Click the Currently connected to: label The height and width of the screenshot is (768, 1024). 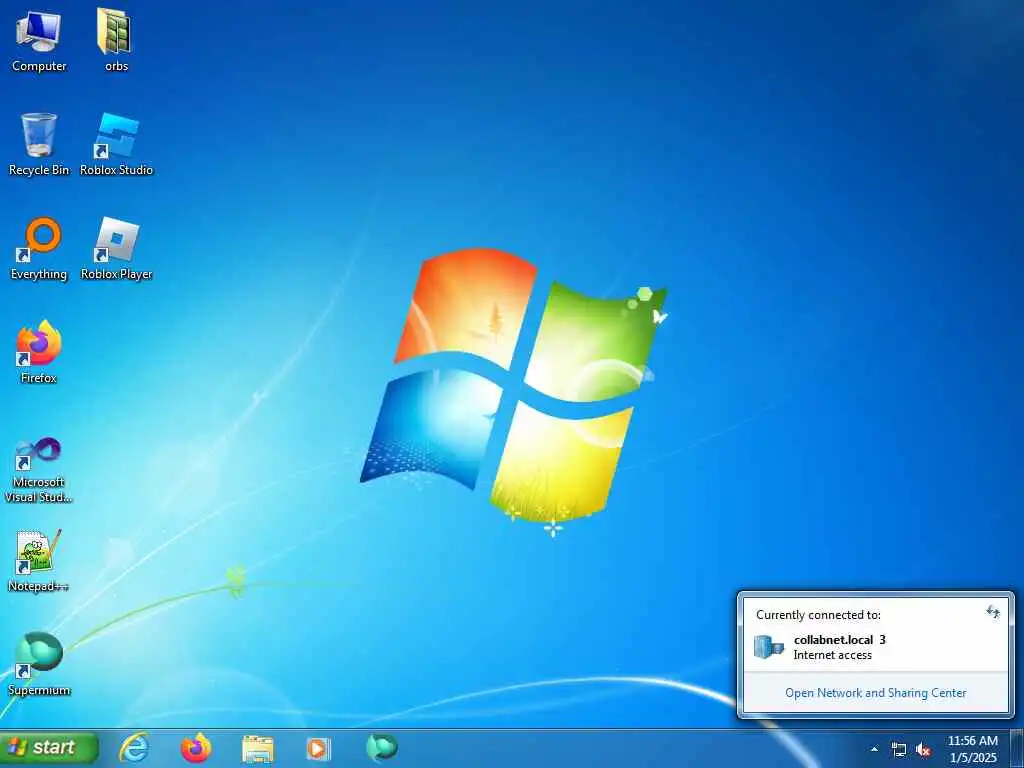pos(818,615)
